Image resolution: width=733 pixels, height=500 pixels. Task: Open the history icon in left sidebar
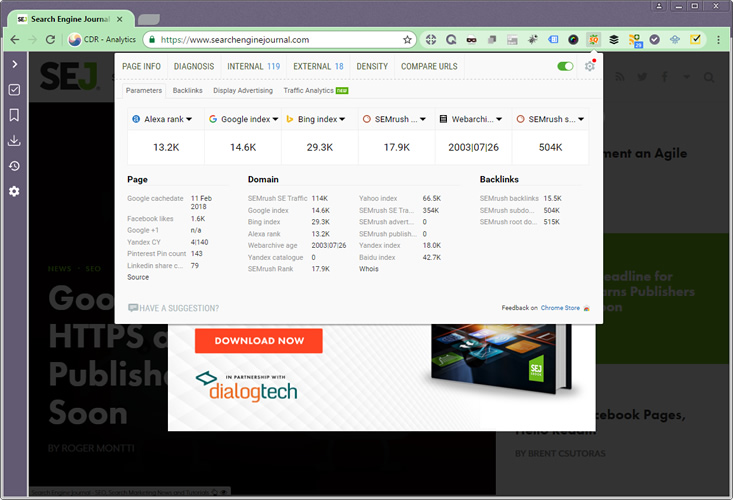14,166
